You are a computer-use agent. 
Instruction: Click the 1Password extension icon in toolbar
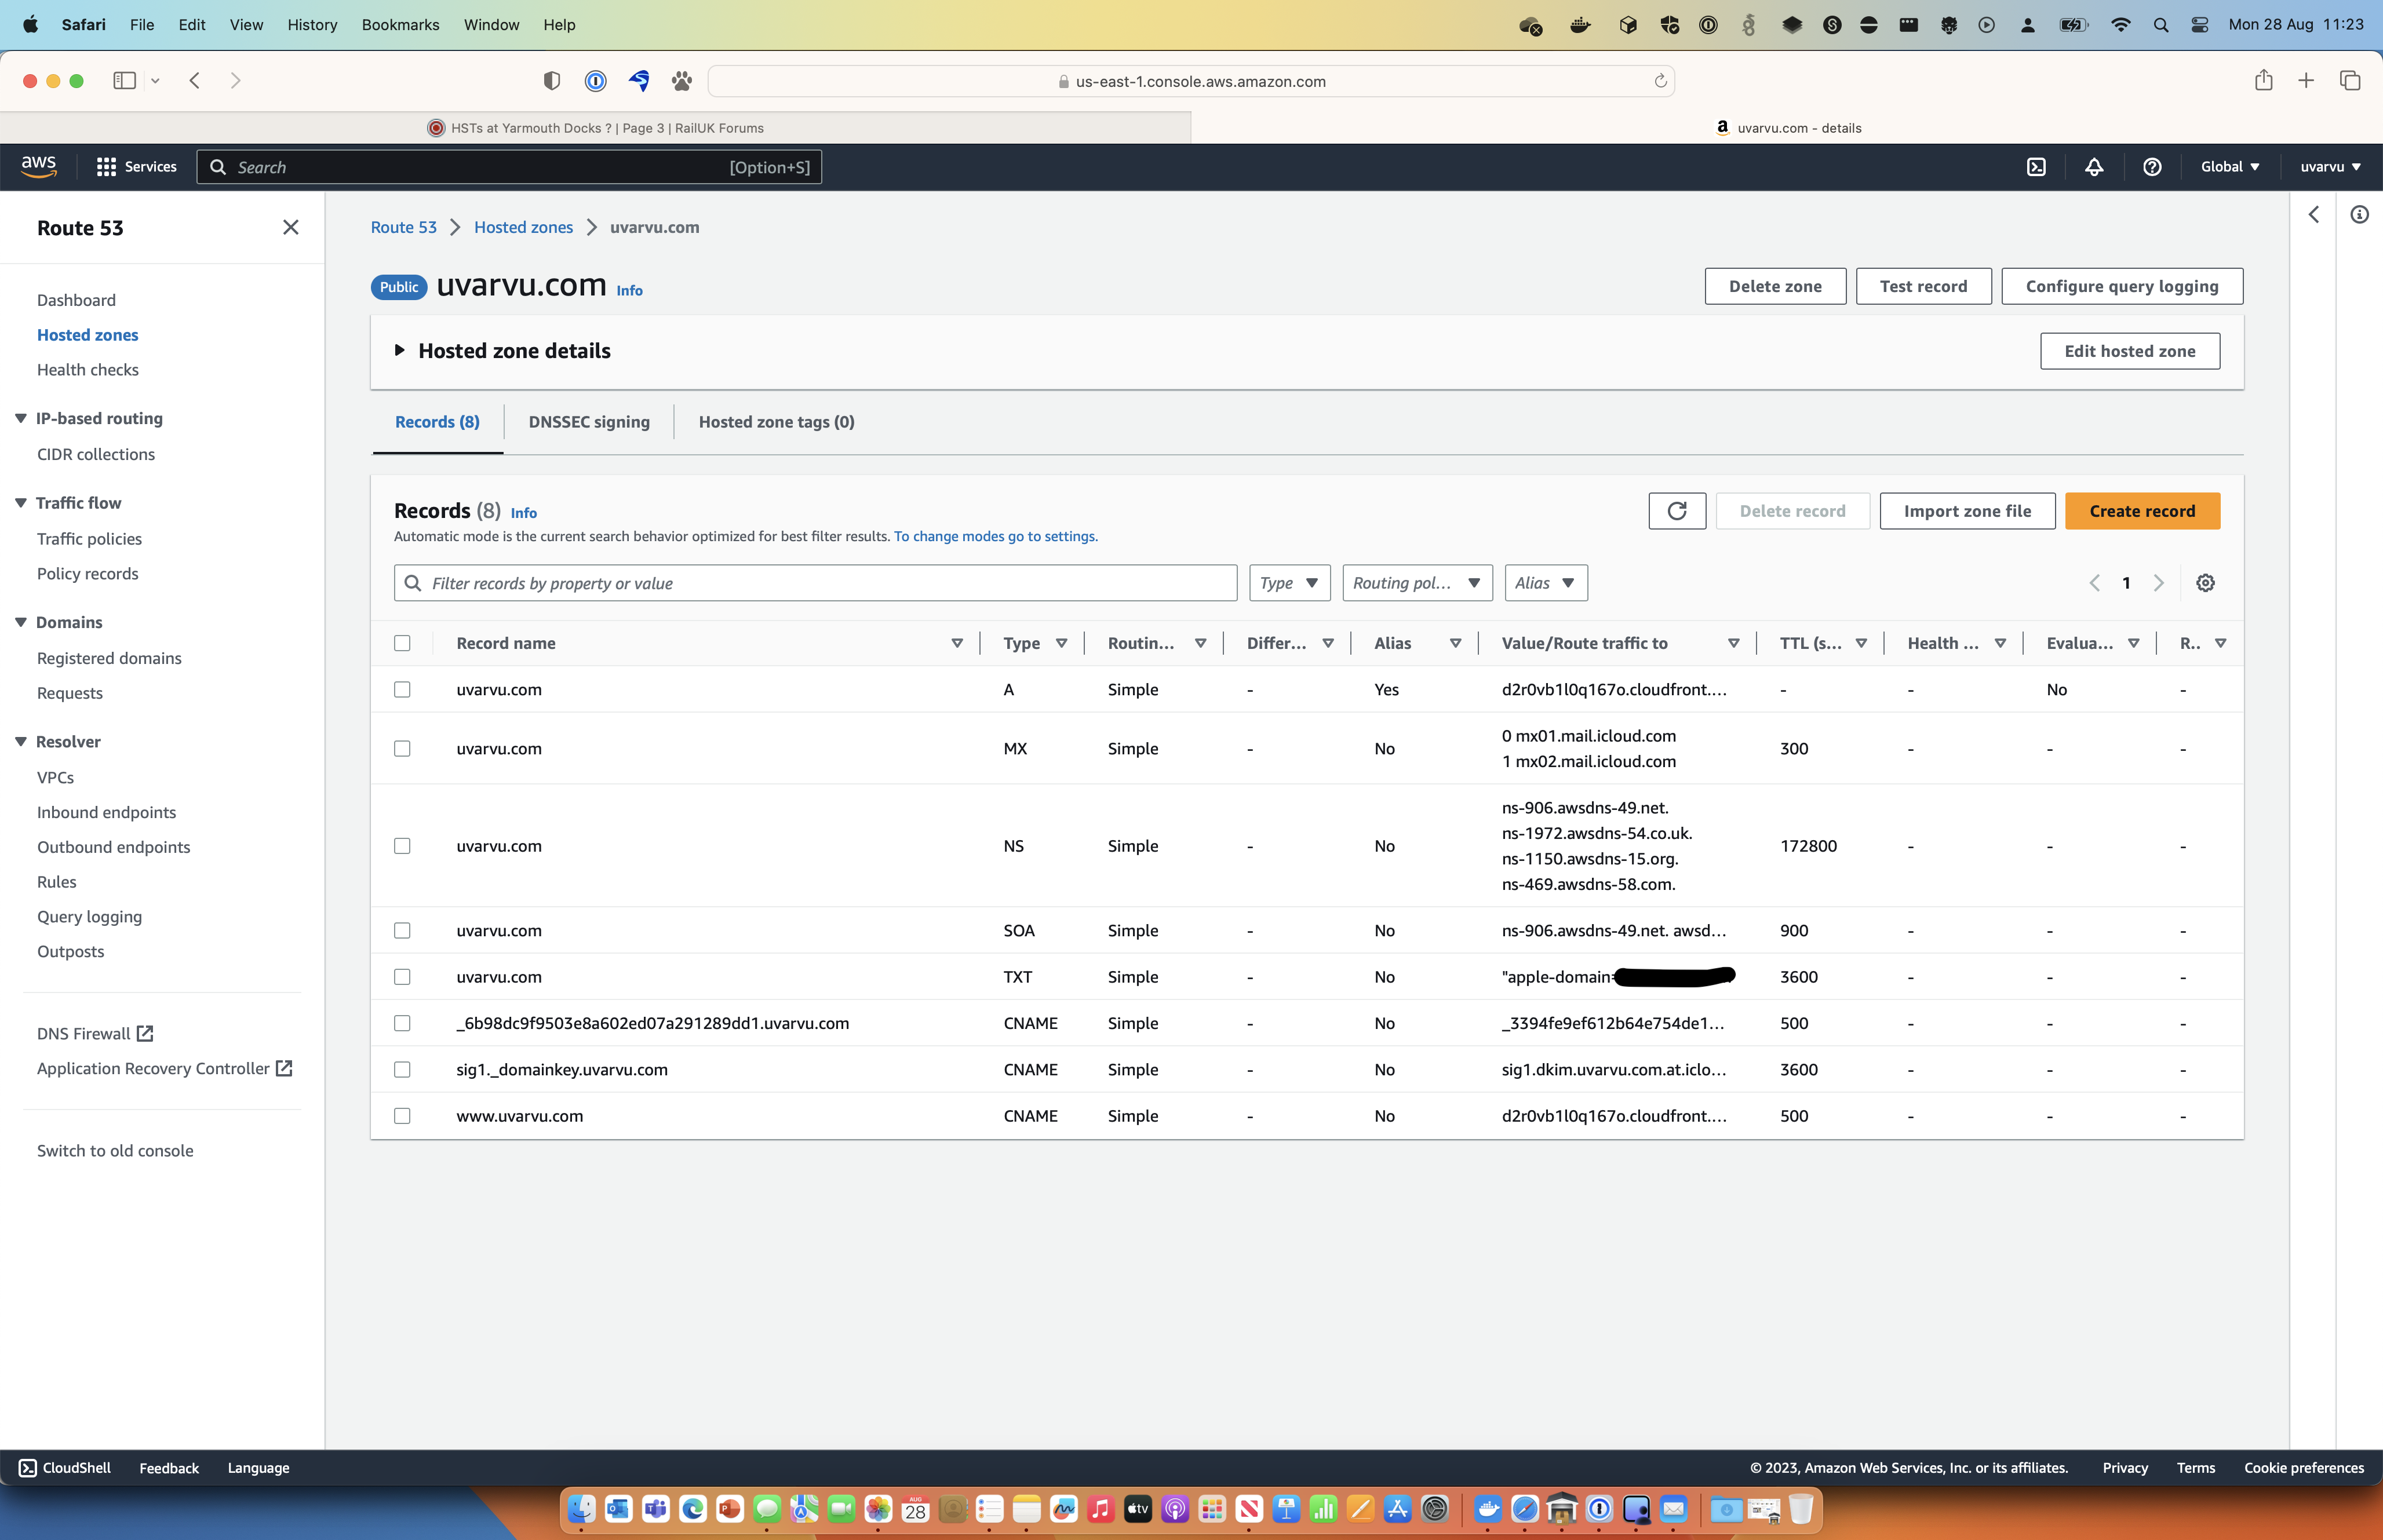point(595,81)
